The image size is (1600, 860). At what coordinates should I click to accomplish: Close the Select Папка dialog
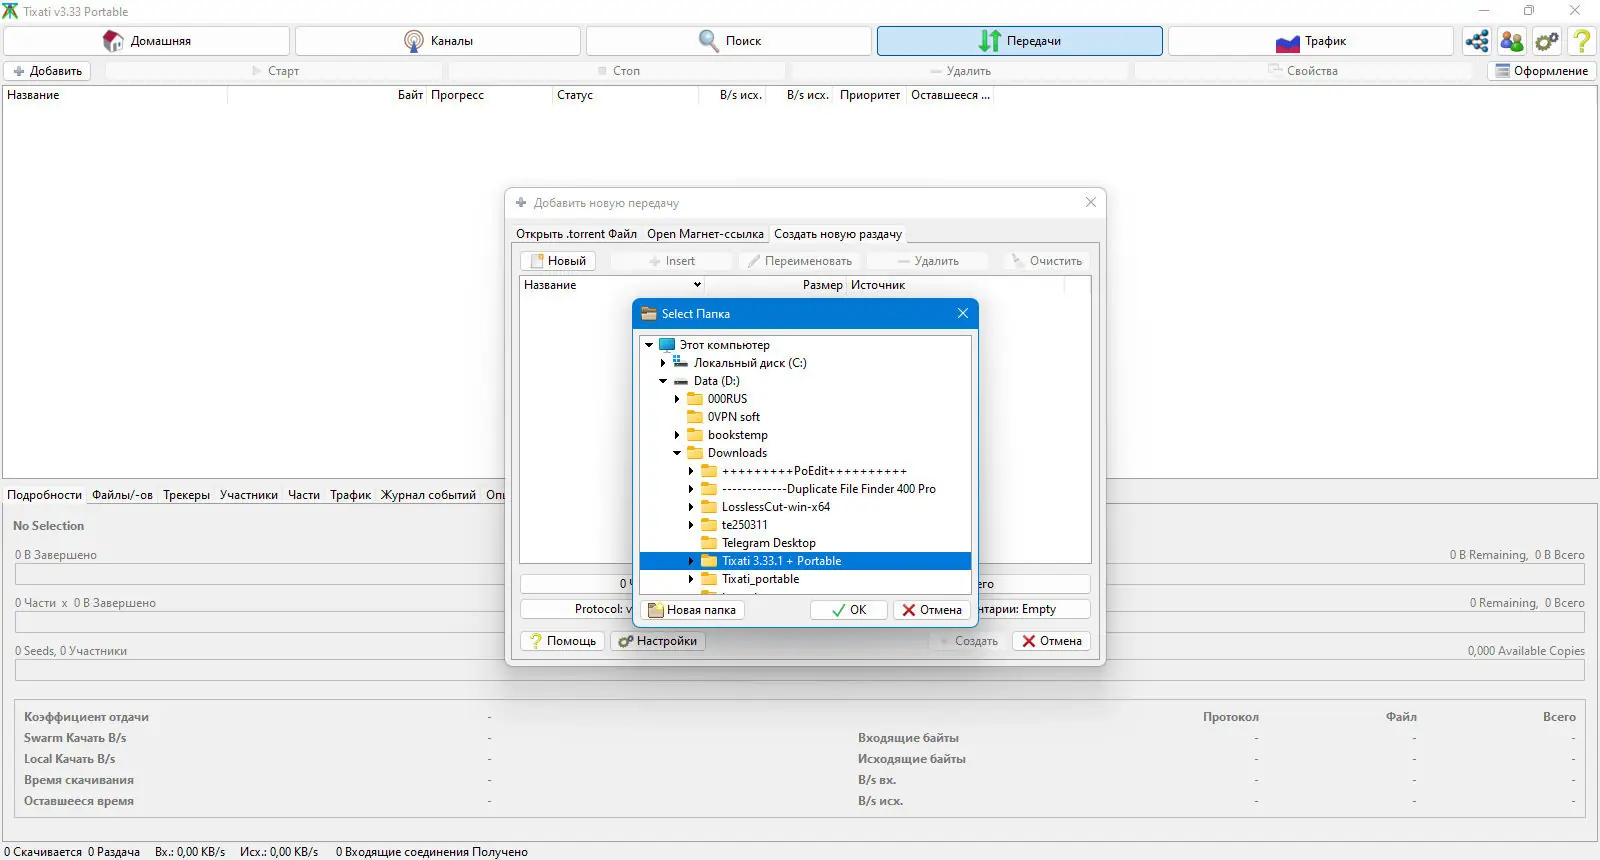click(x=963, y=313)
